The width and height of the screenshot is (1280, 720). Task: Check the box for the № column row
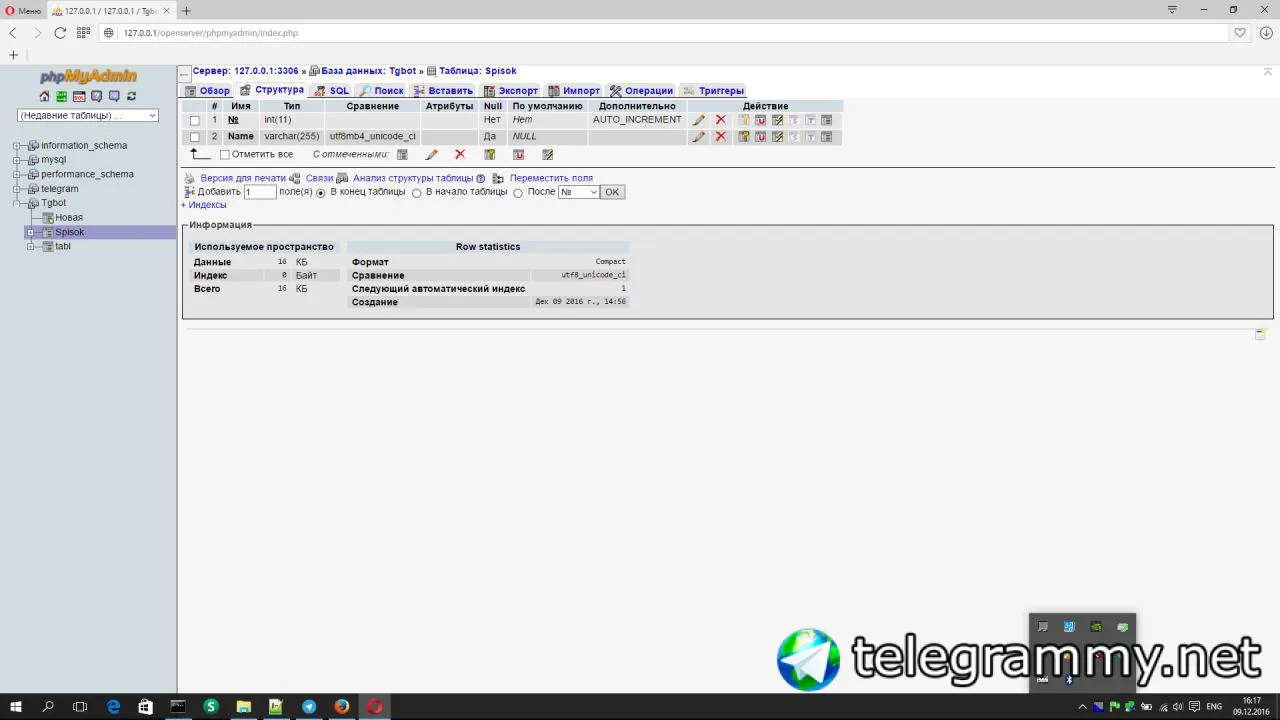point(195,120)
